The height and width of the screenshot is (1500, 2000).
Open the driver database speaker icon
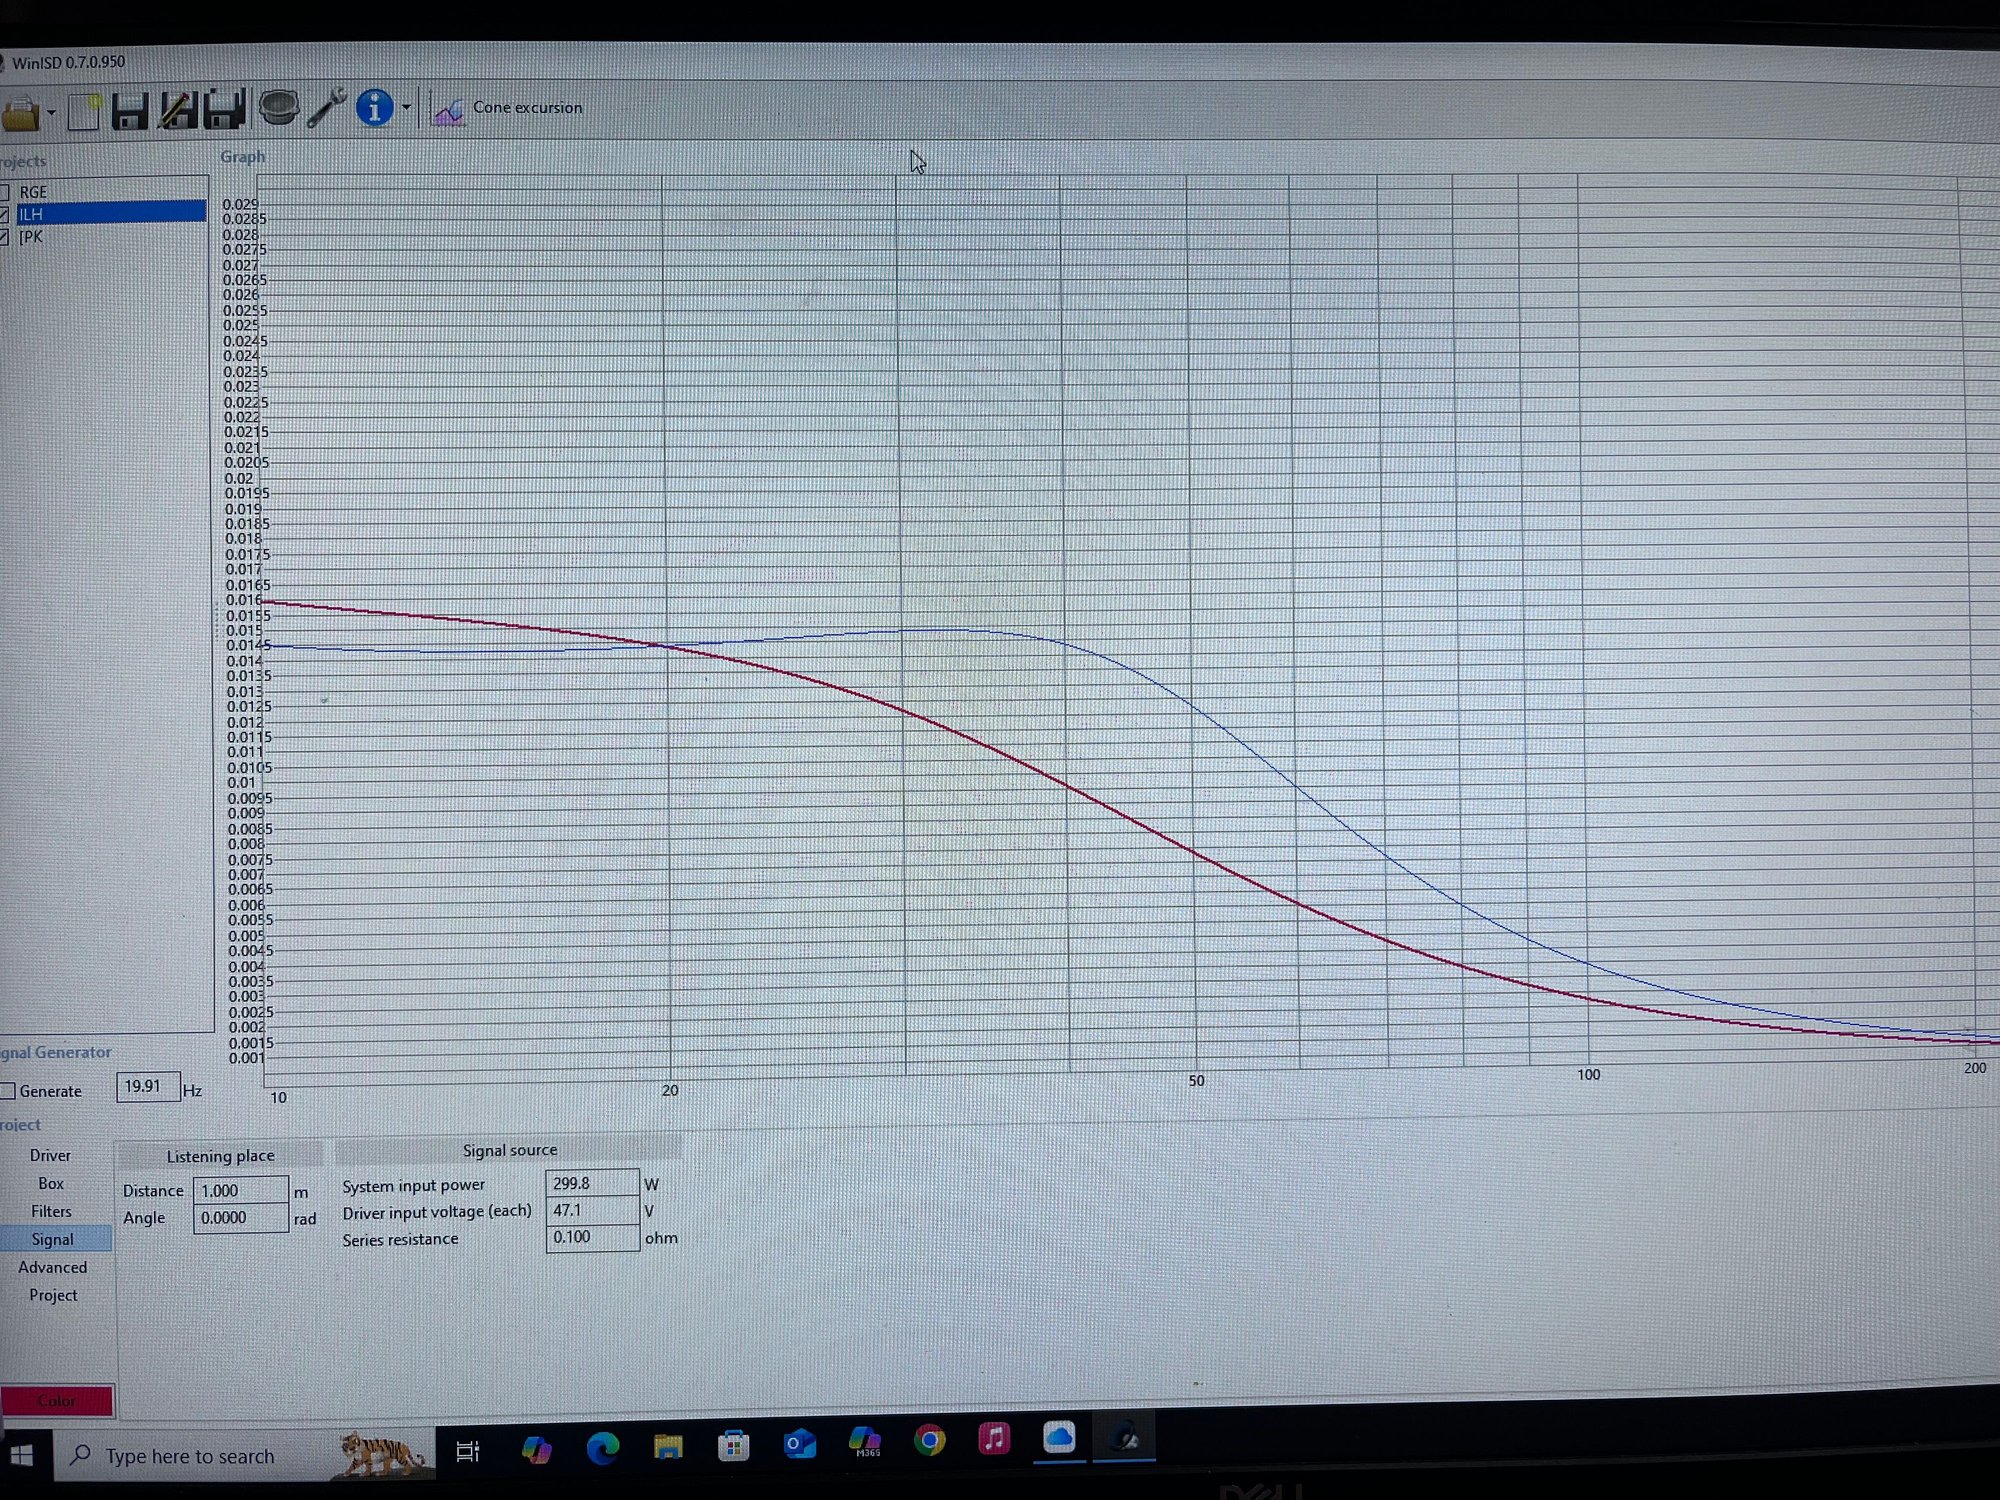coord(279,108)
